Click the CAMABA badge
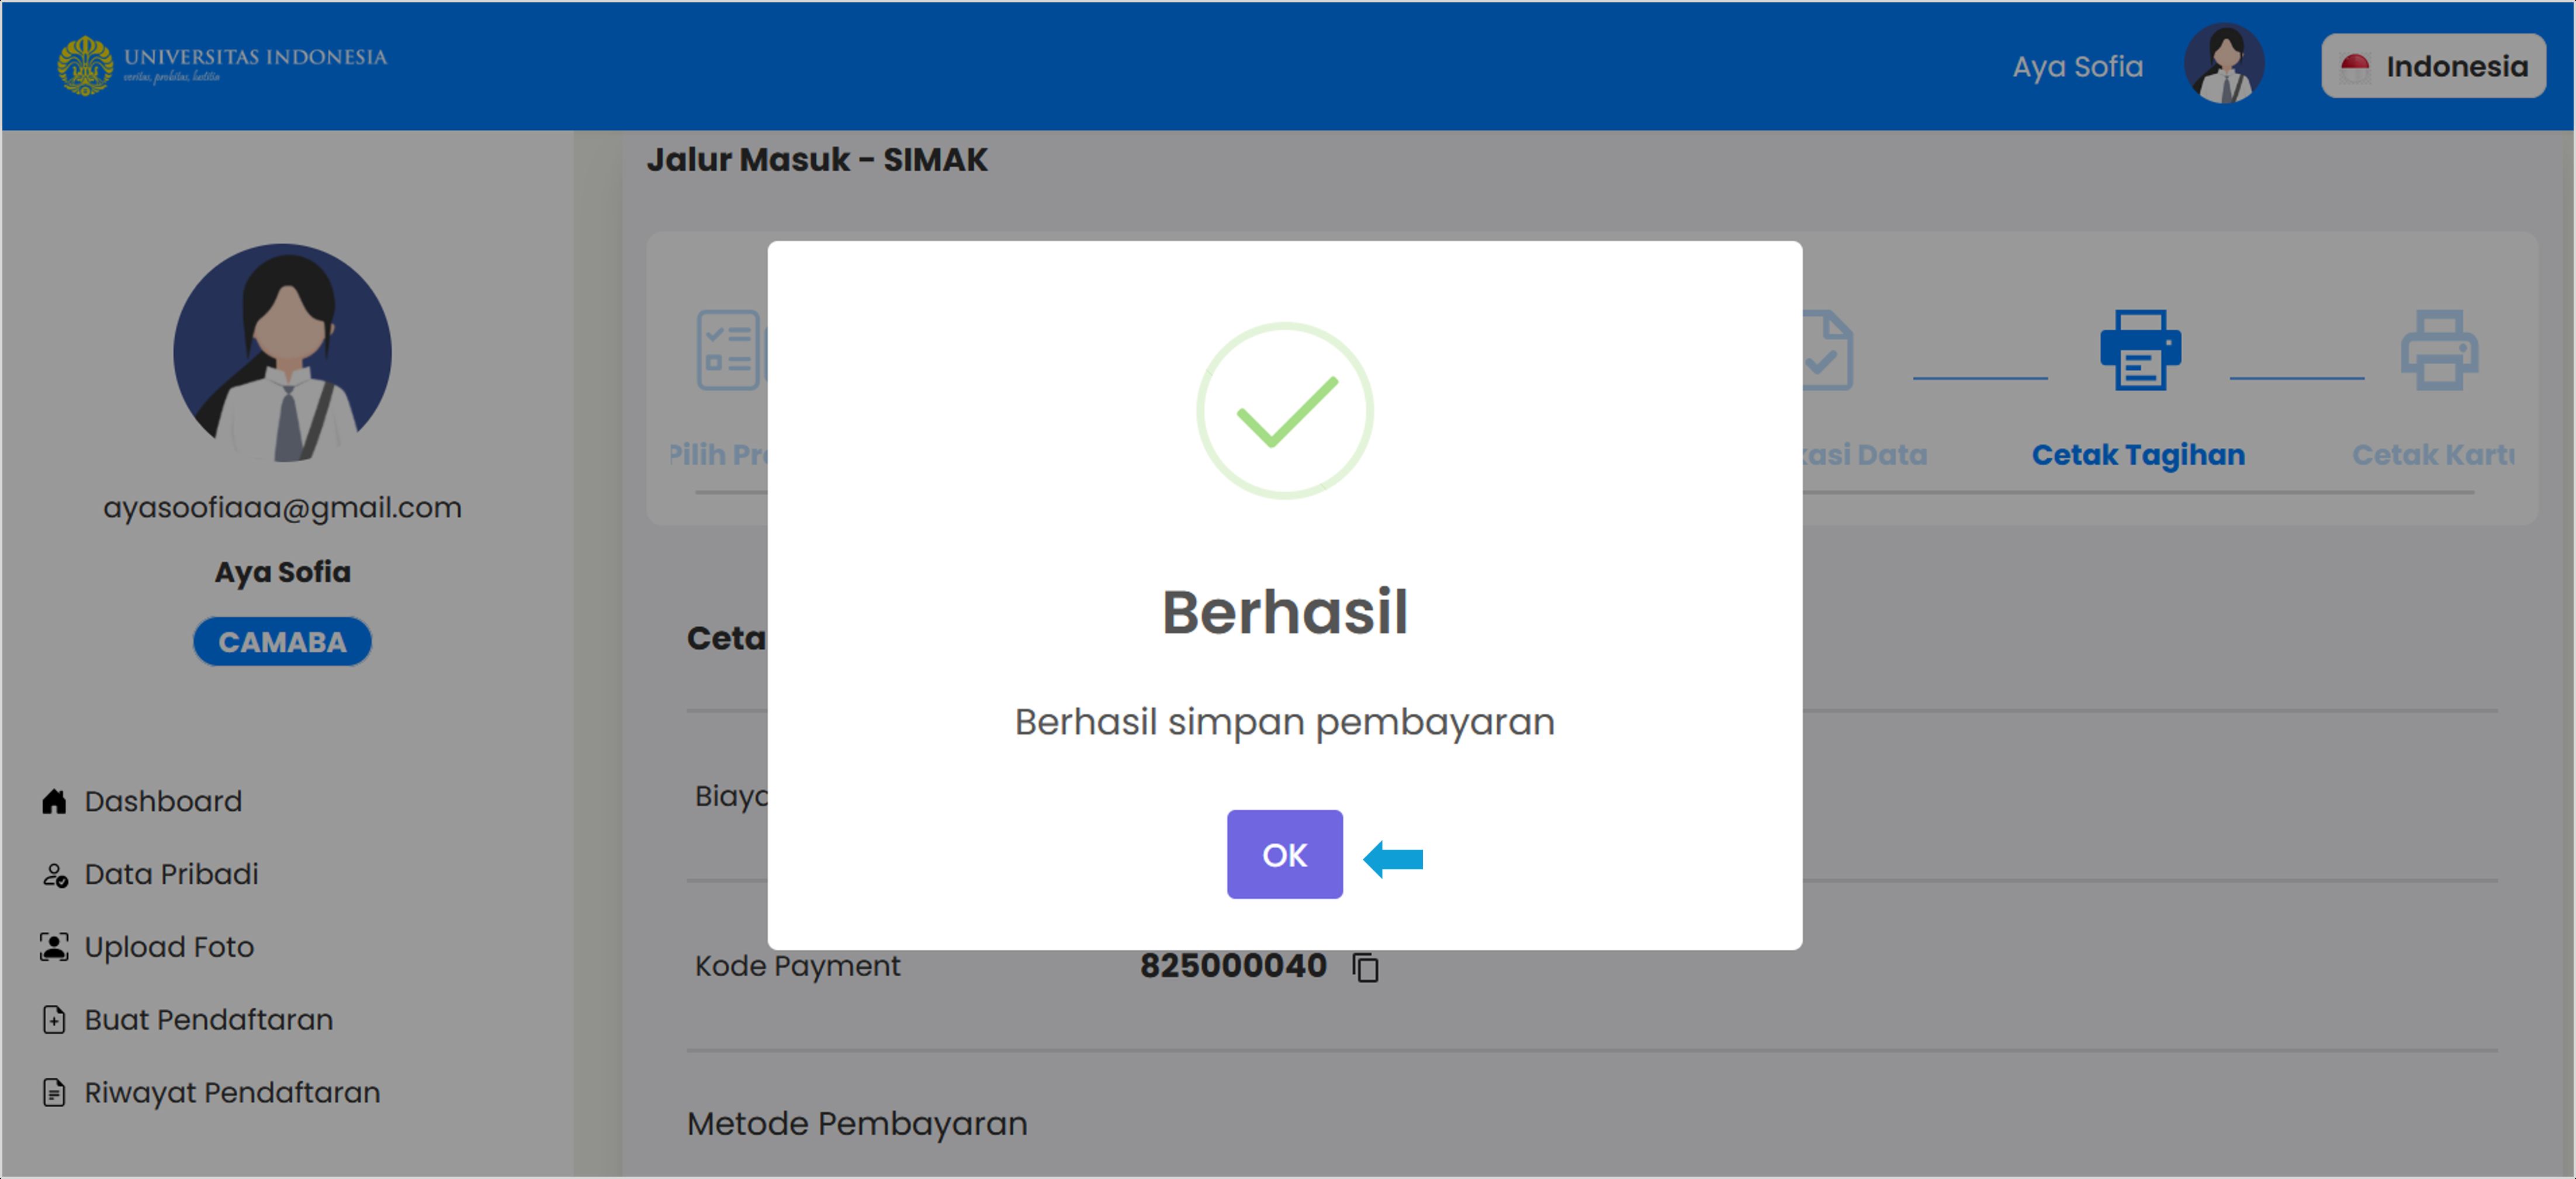The height and width of the screenshot is (1179, 2576). (x=282, y=642)
